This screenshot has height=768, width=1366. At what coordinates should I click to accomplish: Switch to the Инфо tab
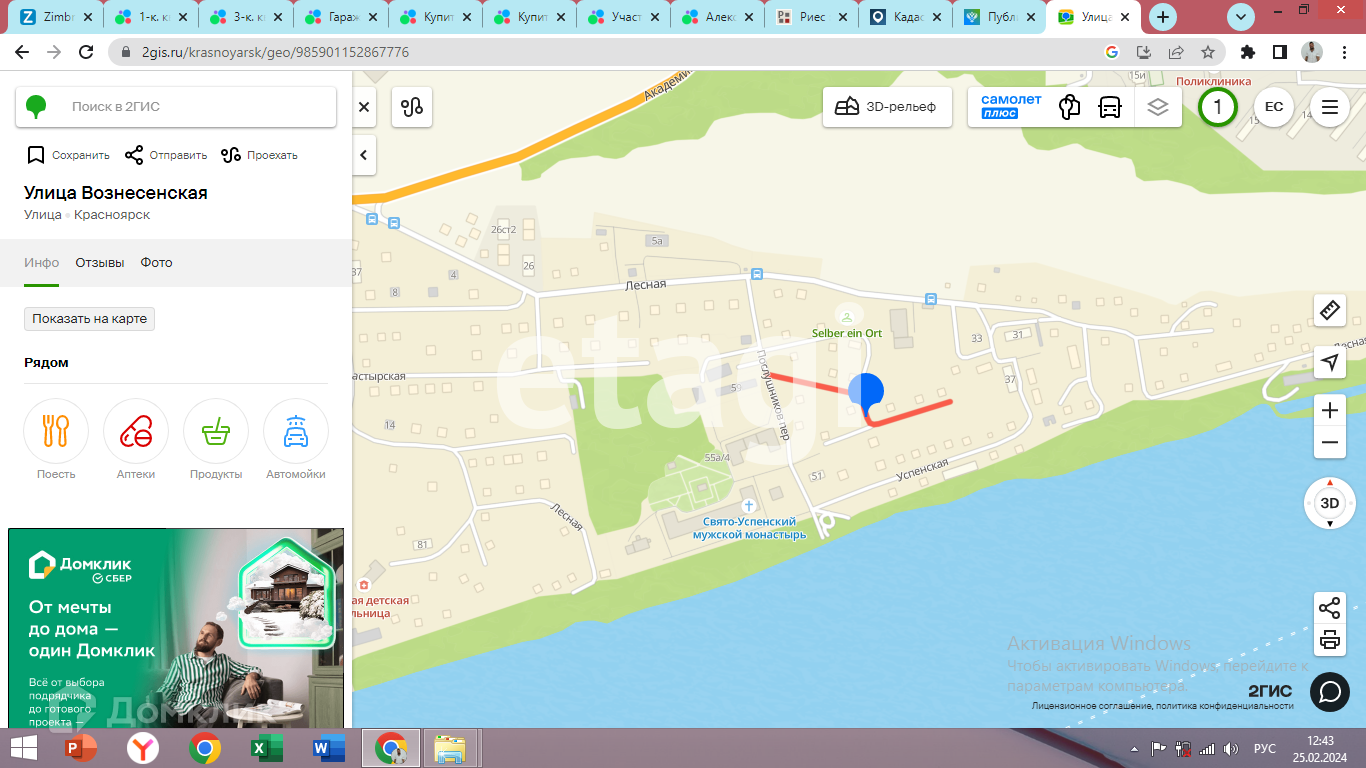click(x=42, y=263)
